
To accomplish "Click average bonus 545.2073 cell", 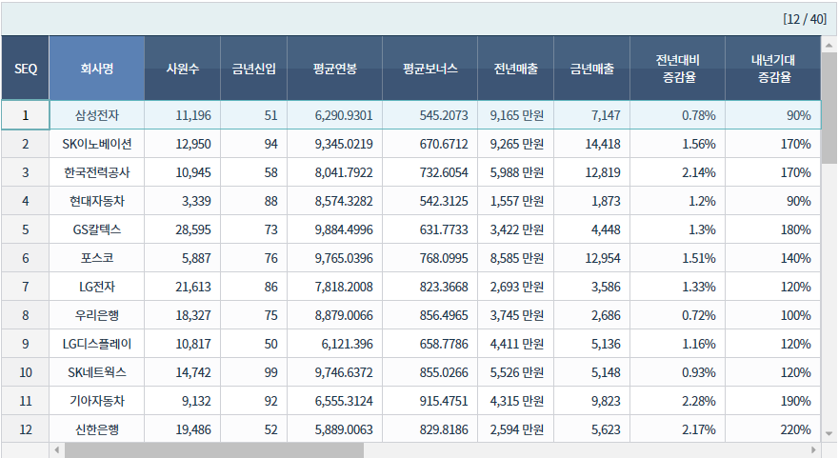I will pyautogui.click(x=430, y=115).
